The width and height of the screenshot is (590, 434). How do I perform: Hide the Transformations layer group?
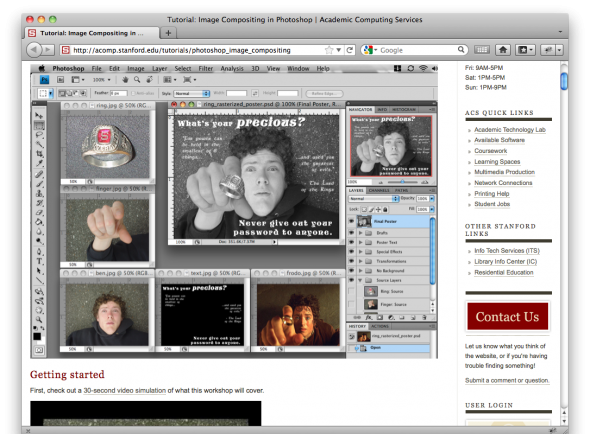coord(351,261)
